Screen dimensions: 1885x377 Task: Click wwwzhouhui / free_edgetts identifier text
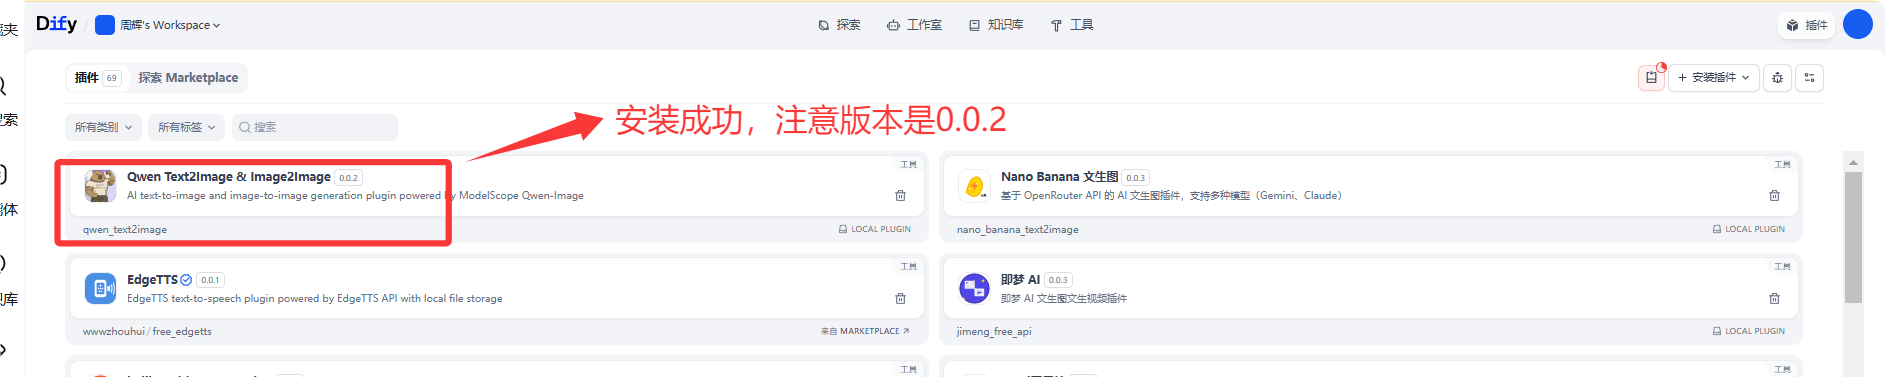(x=147, y=331)
